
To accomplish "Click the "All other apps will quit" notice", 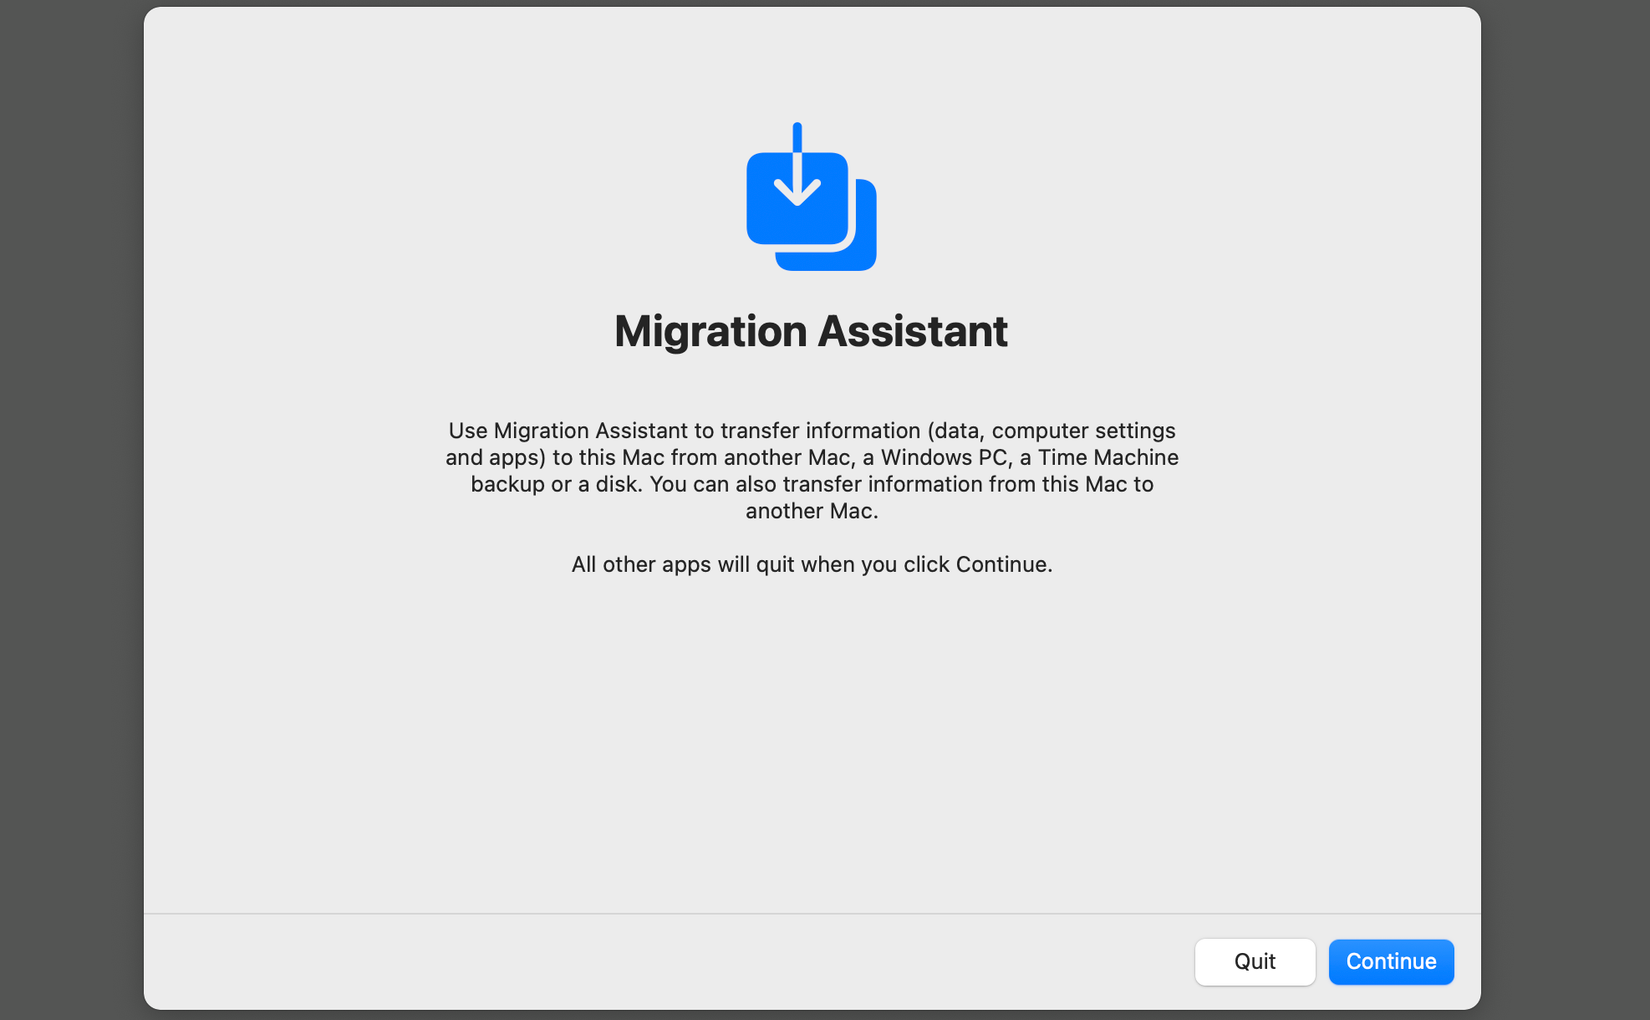I will 811,564.
